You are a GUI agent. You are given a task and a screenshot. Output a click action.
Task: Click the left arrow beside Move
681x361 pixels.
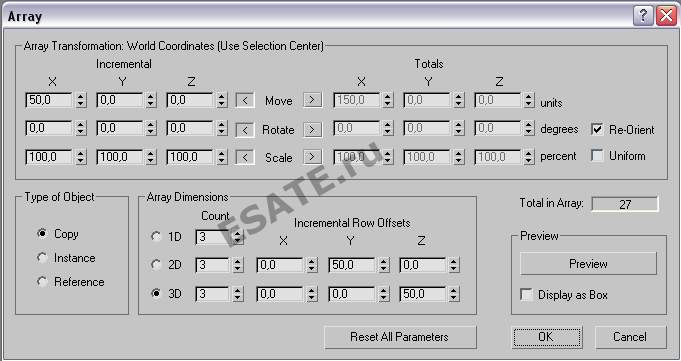[245, 100]
